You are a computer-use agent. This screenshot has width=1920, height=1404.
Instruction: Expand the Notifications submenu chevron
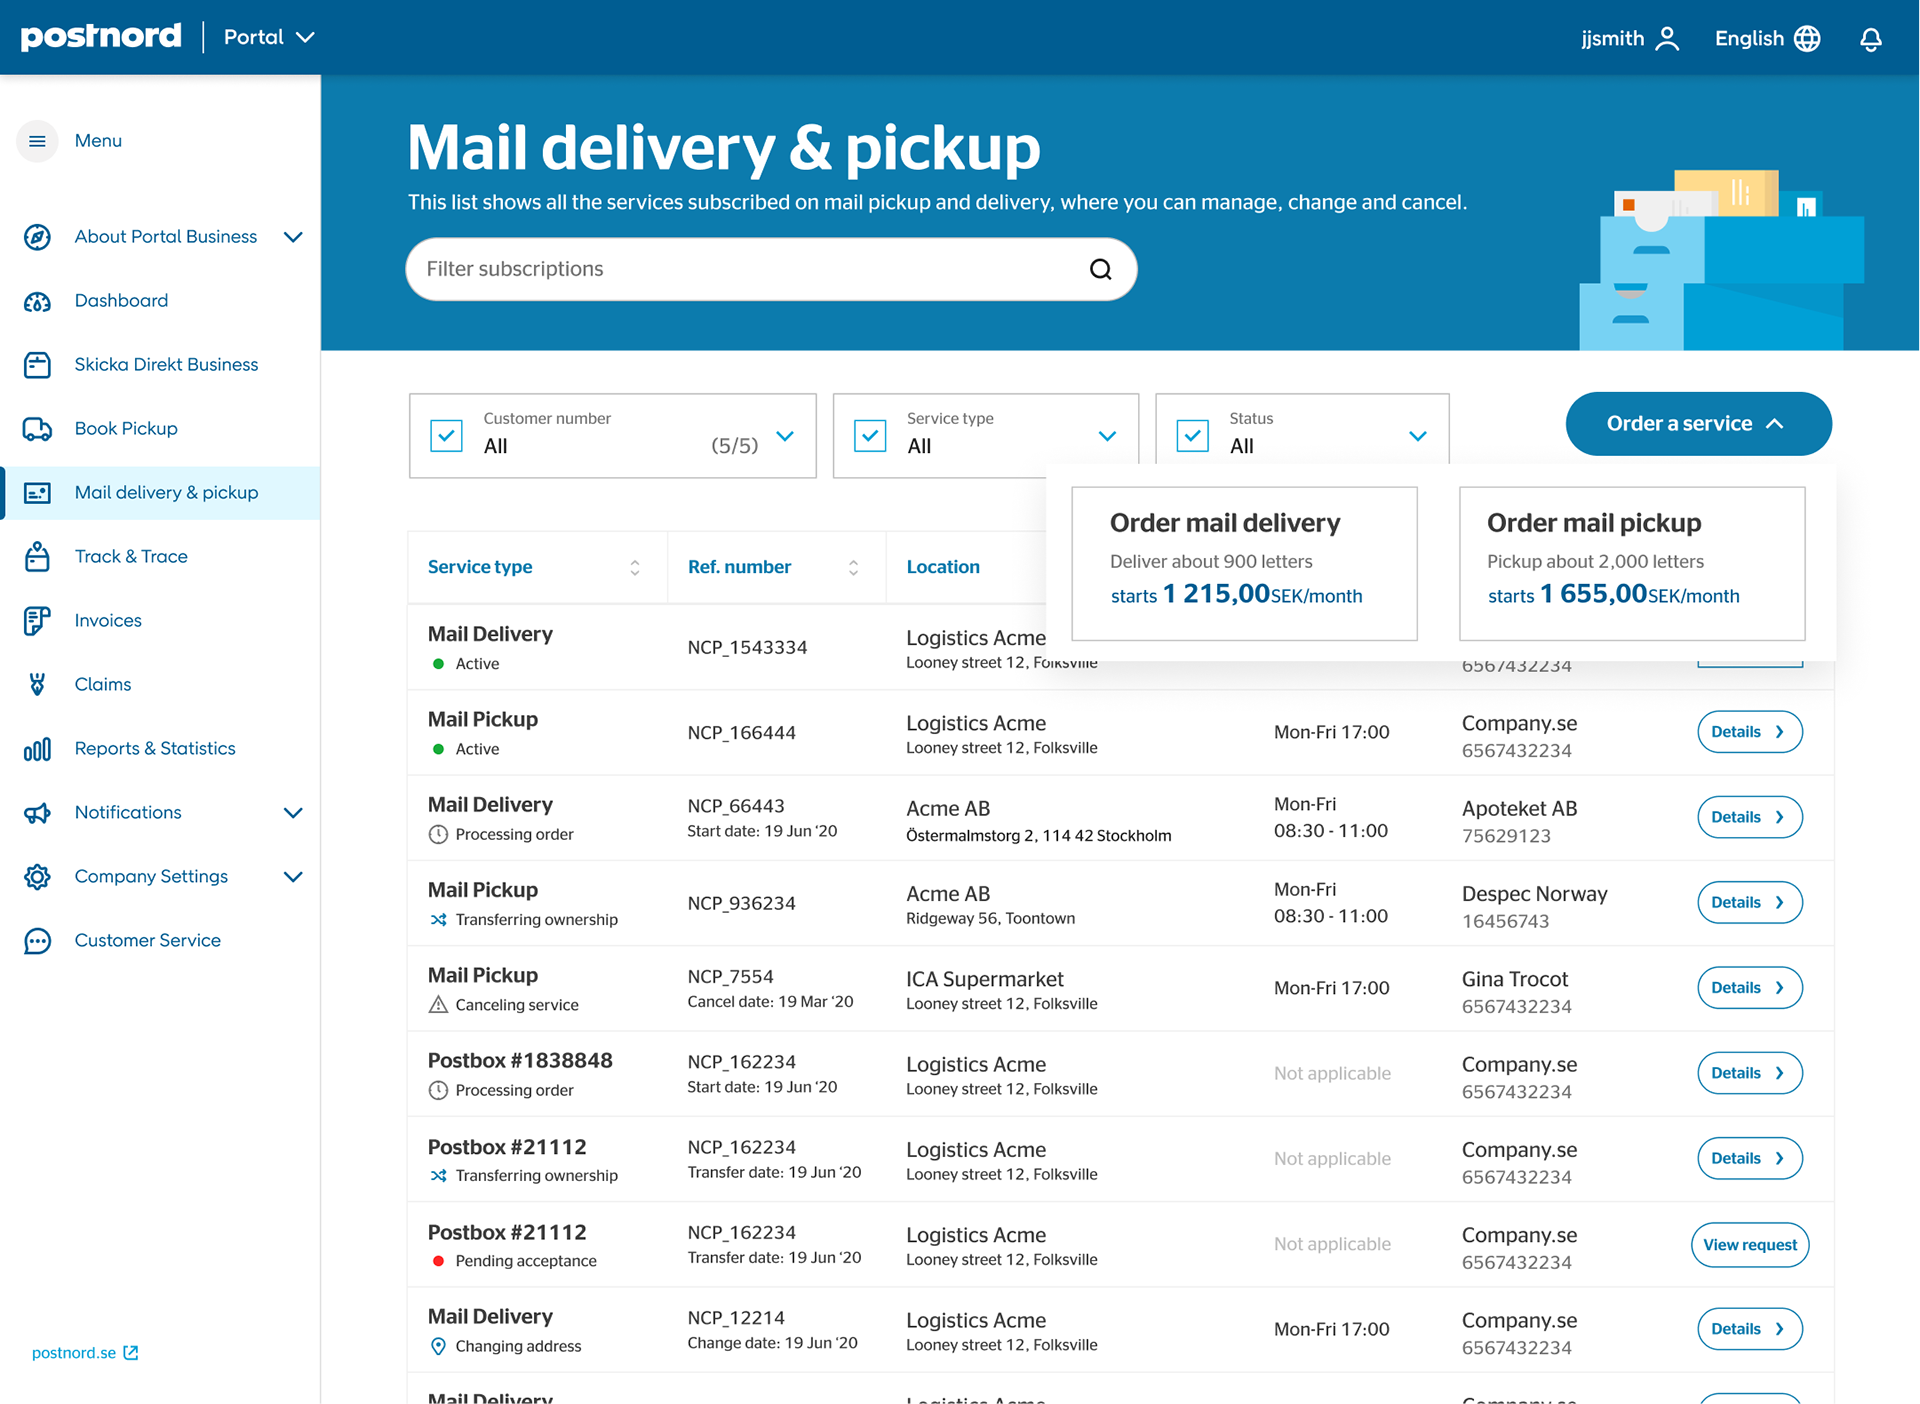tap(293, 813)
